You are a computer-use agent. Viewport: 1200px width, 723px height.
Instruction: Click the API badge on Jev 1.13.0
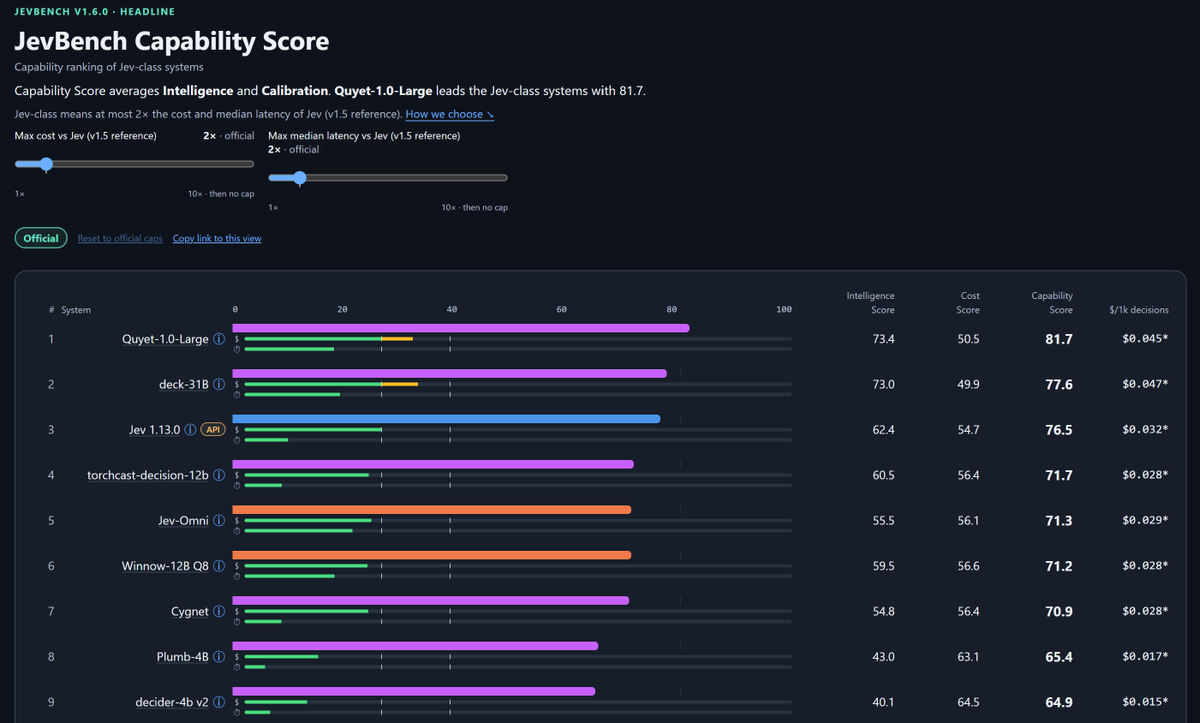[x=212, y=430]
